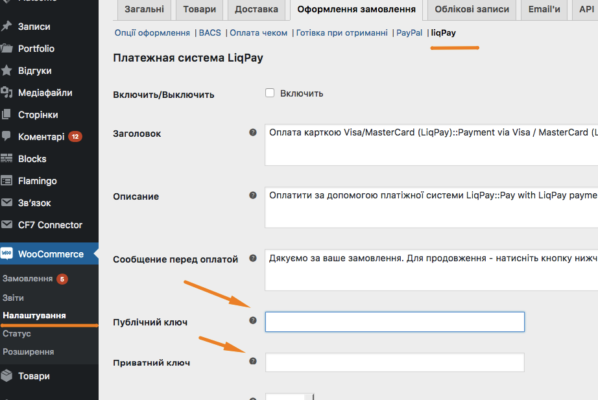The height and width of the screenshot is (400, 598).
Task: Click the help icon beside Описание
Action: (252, 195)
